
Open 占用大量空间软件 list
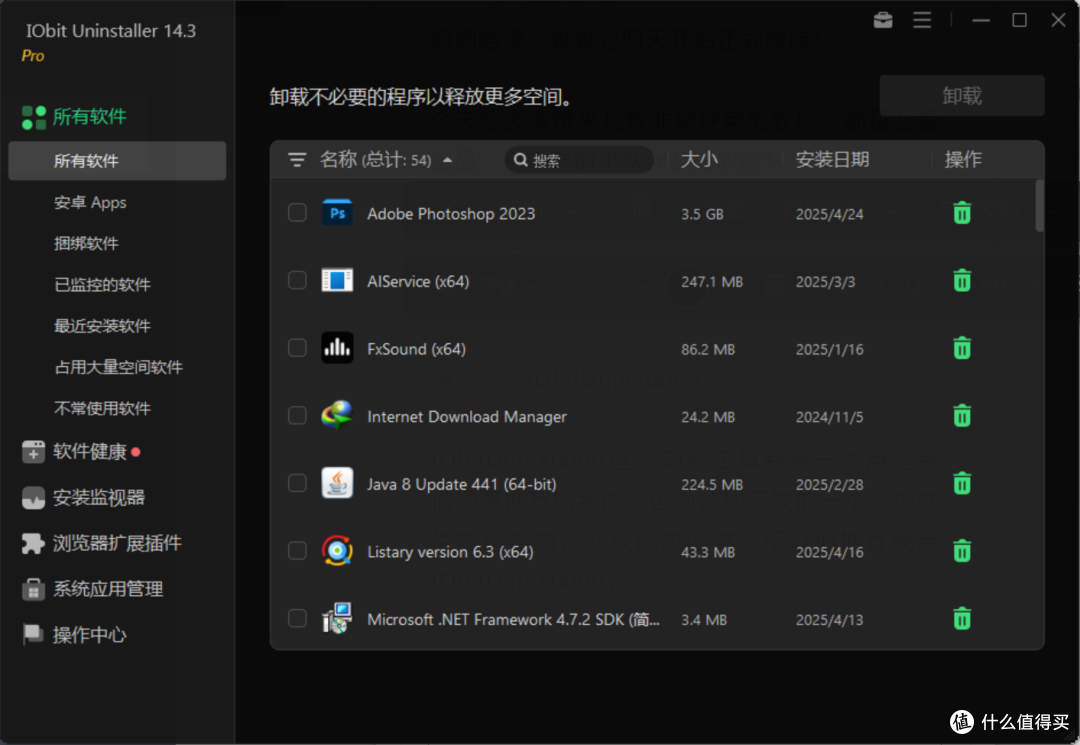pos(118,368)
